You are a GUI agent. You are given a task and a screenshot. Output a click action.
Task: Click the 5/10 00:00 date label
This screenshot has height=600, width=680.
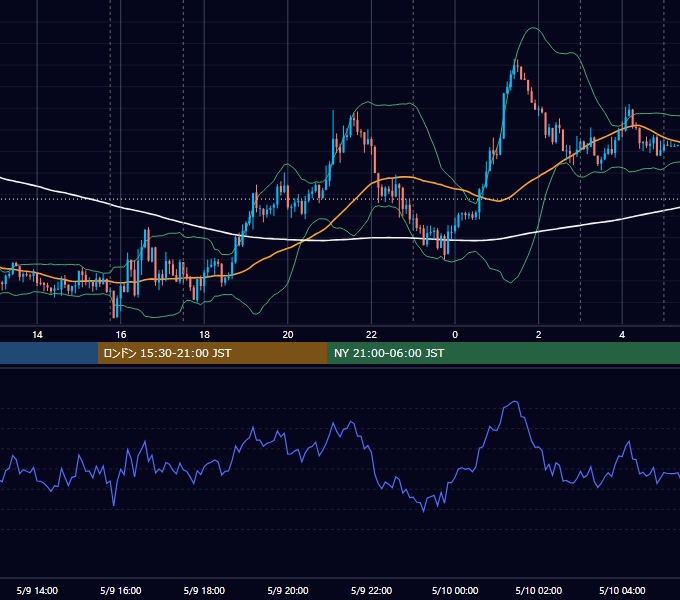(x=455, y=590)
